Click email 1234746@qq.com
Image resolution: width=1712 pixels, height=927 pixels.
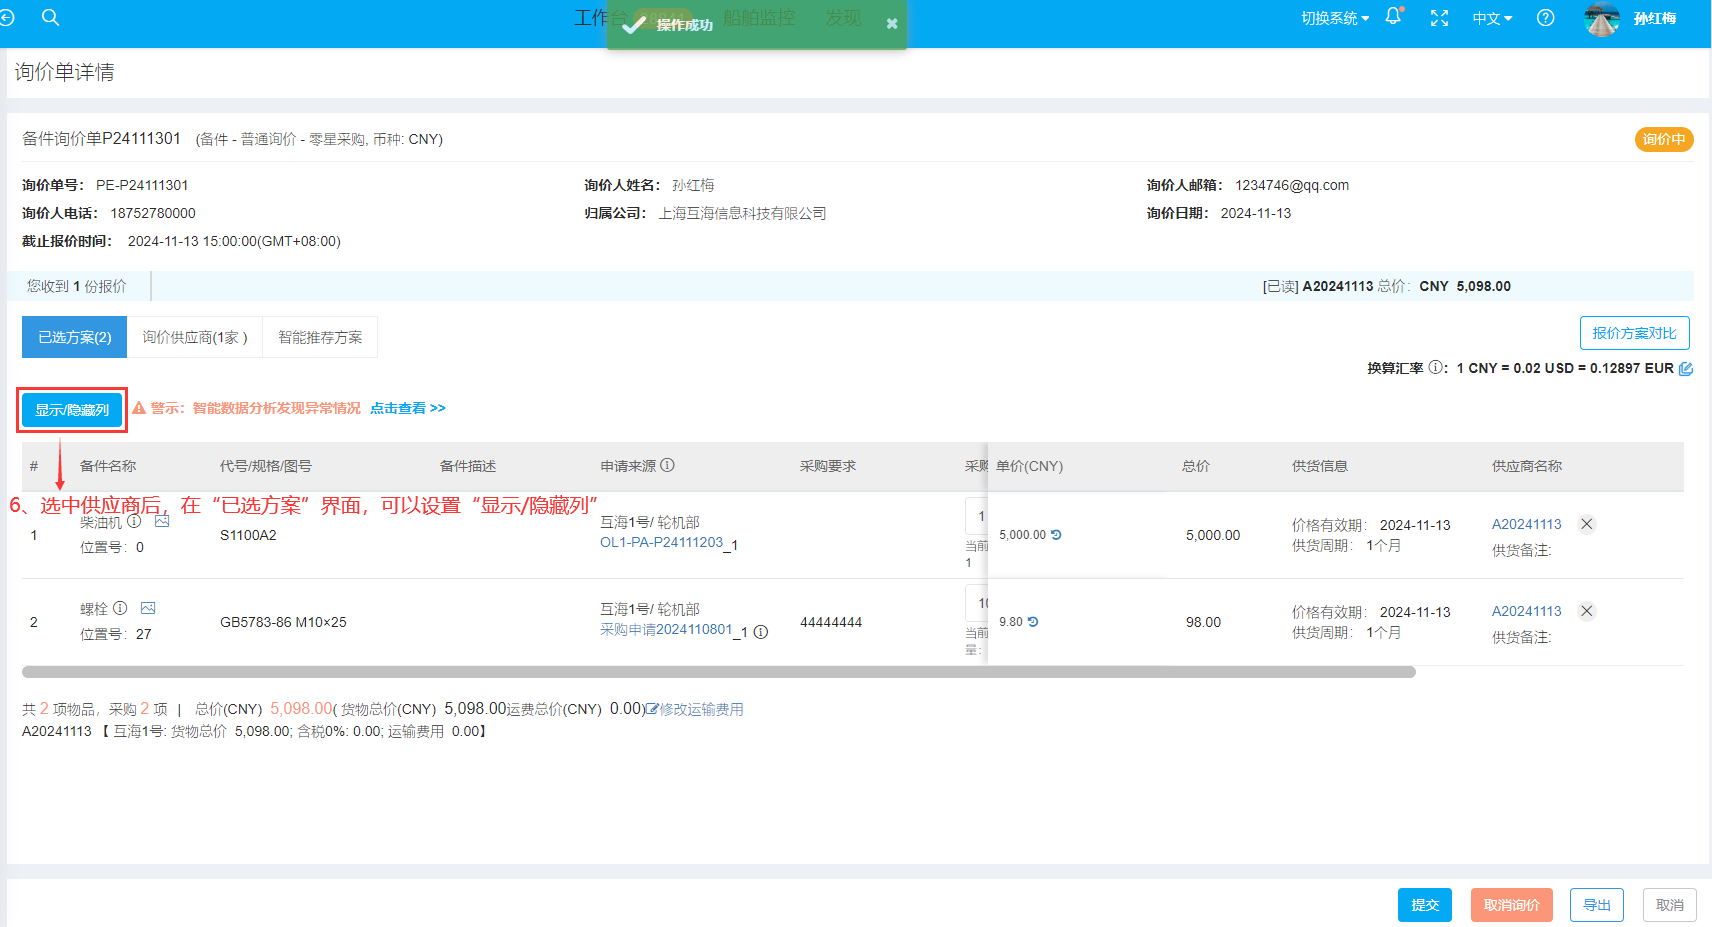tap(1292, 185)
